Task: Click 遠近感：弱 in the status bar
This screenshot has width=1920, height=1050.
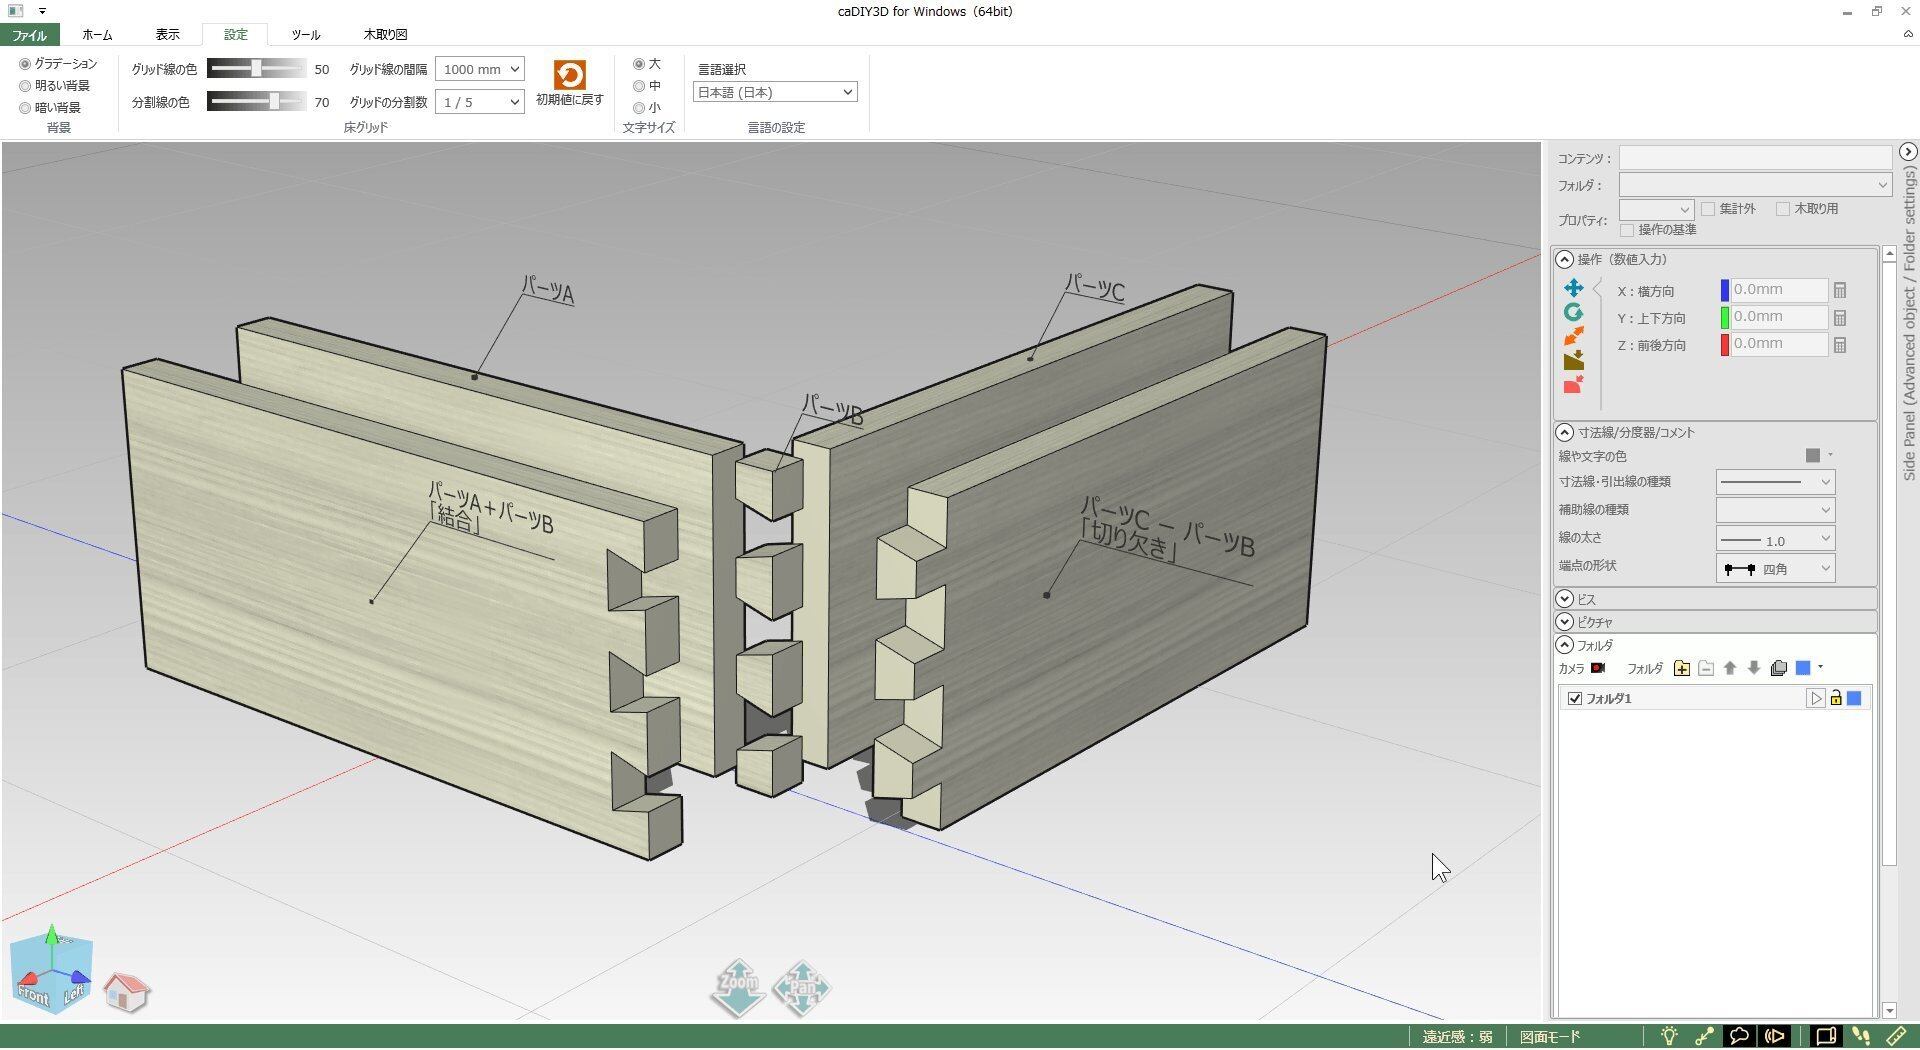Action: (x=1457, y=1036)
